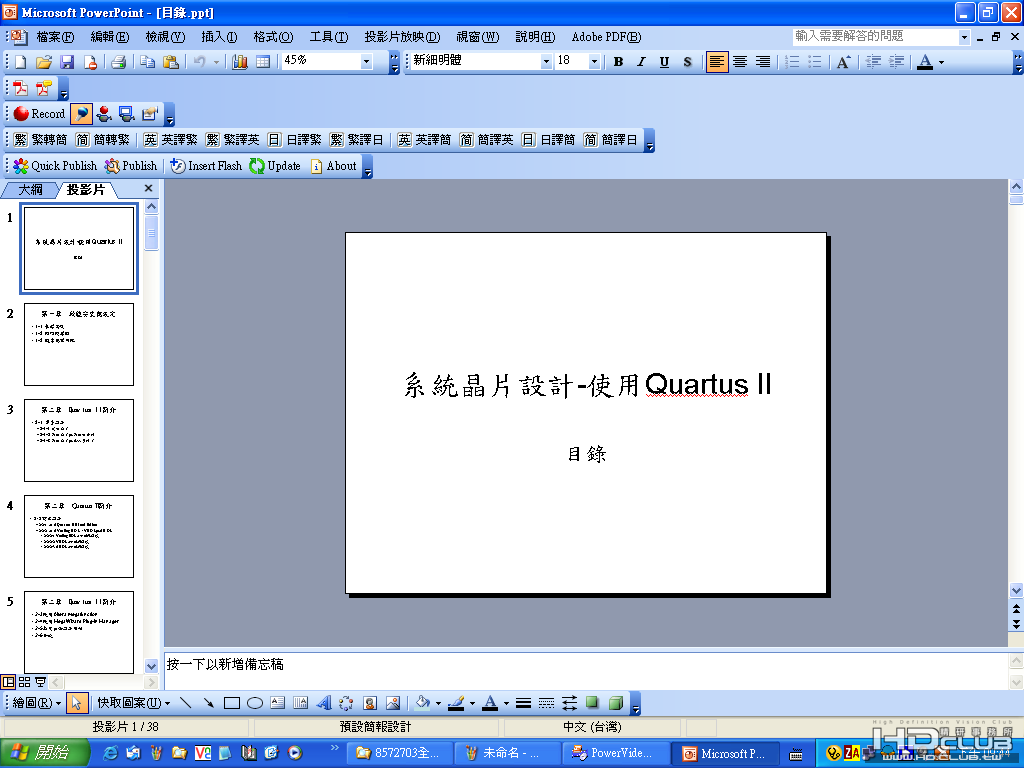This screenshot has height=768, width=1024.
Task: Click the line color brush swatch
Action: tap(456, 703)
